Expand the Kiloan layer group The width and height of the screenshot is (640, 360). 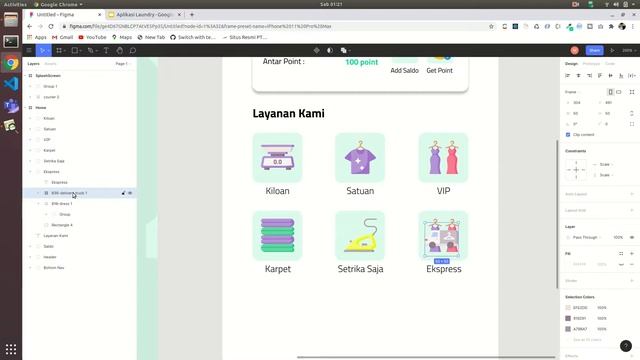(x=30, y=118)
